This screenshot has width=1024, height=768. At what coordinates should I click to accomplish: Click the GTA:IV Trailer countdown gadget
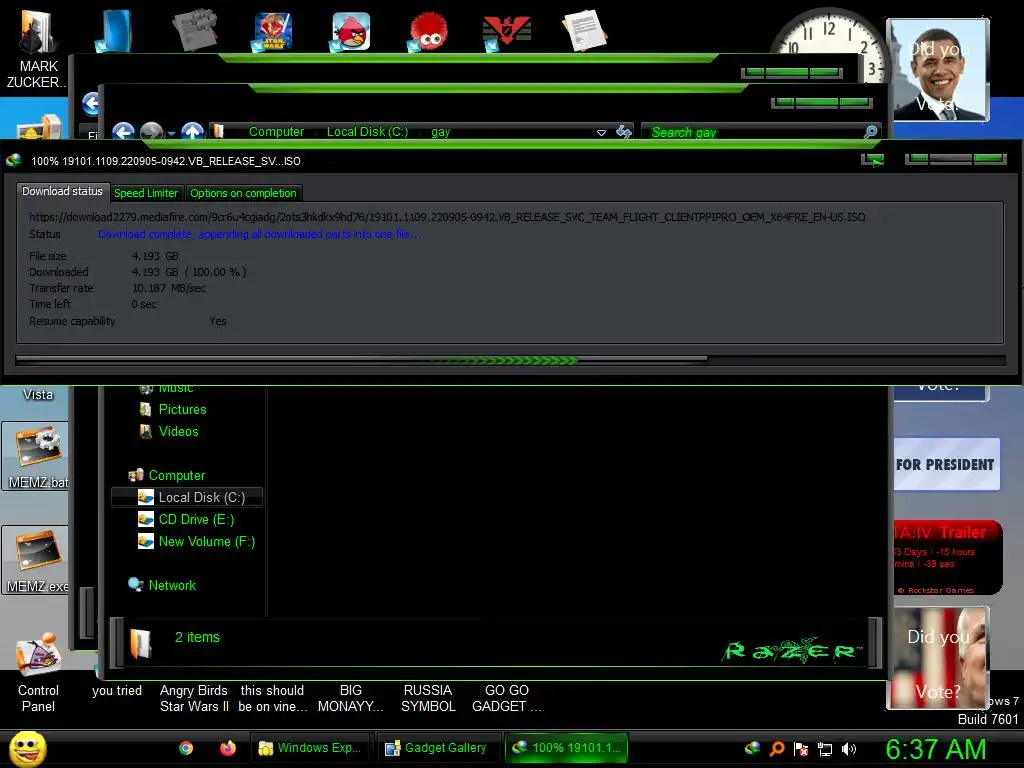tap(947, 558)
